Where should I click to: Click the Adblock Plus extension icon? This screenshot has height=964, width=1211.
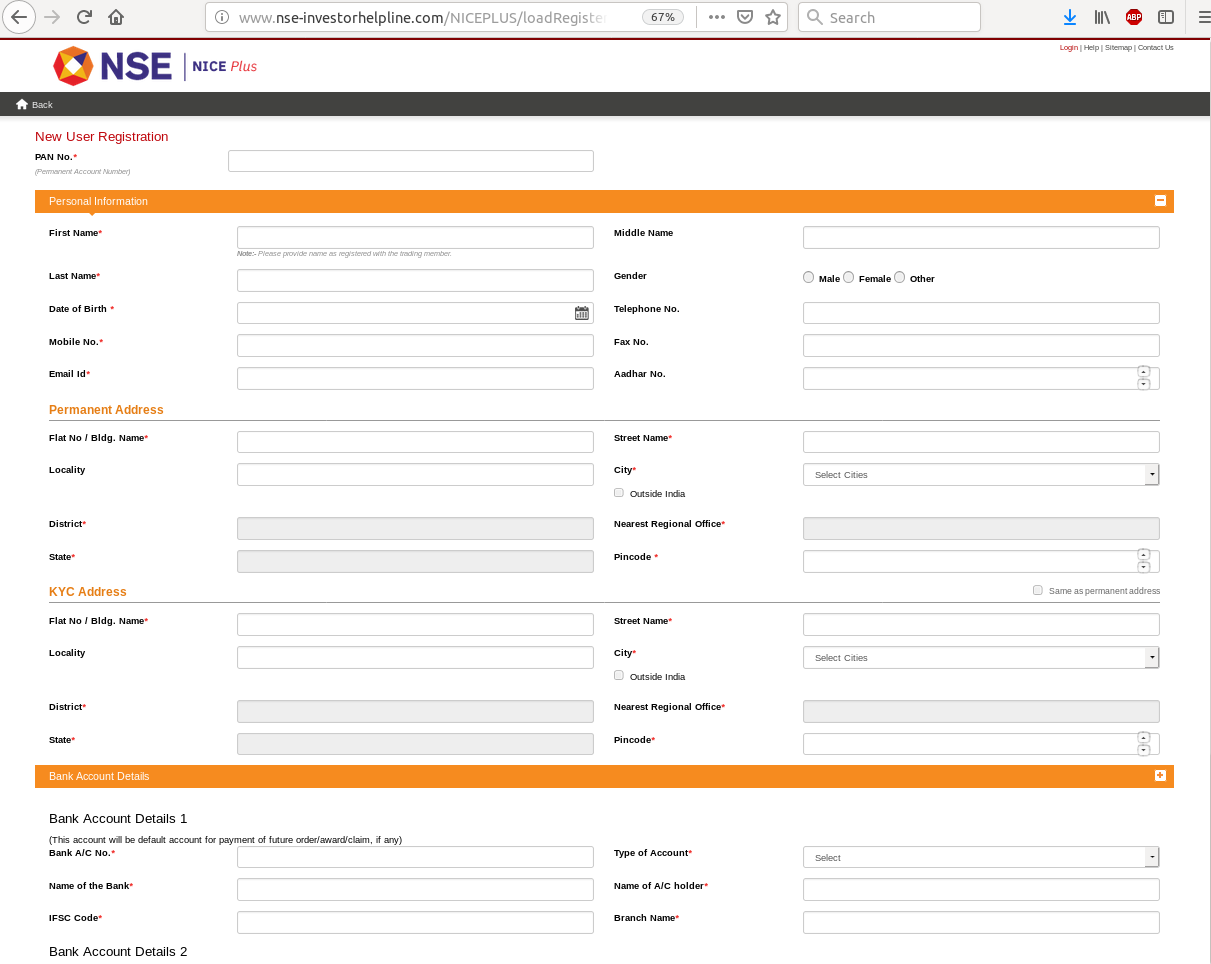click(x=1133, y=17)
